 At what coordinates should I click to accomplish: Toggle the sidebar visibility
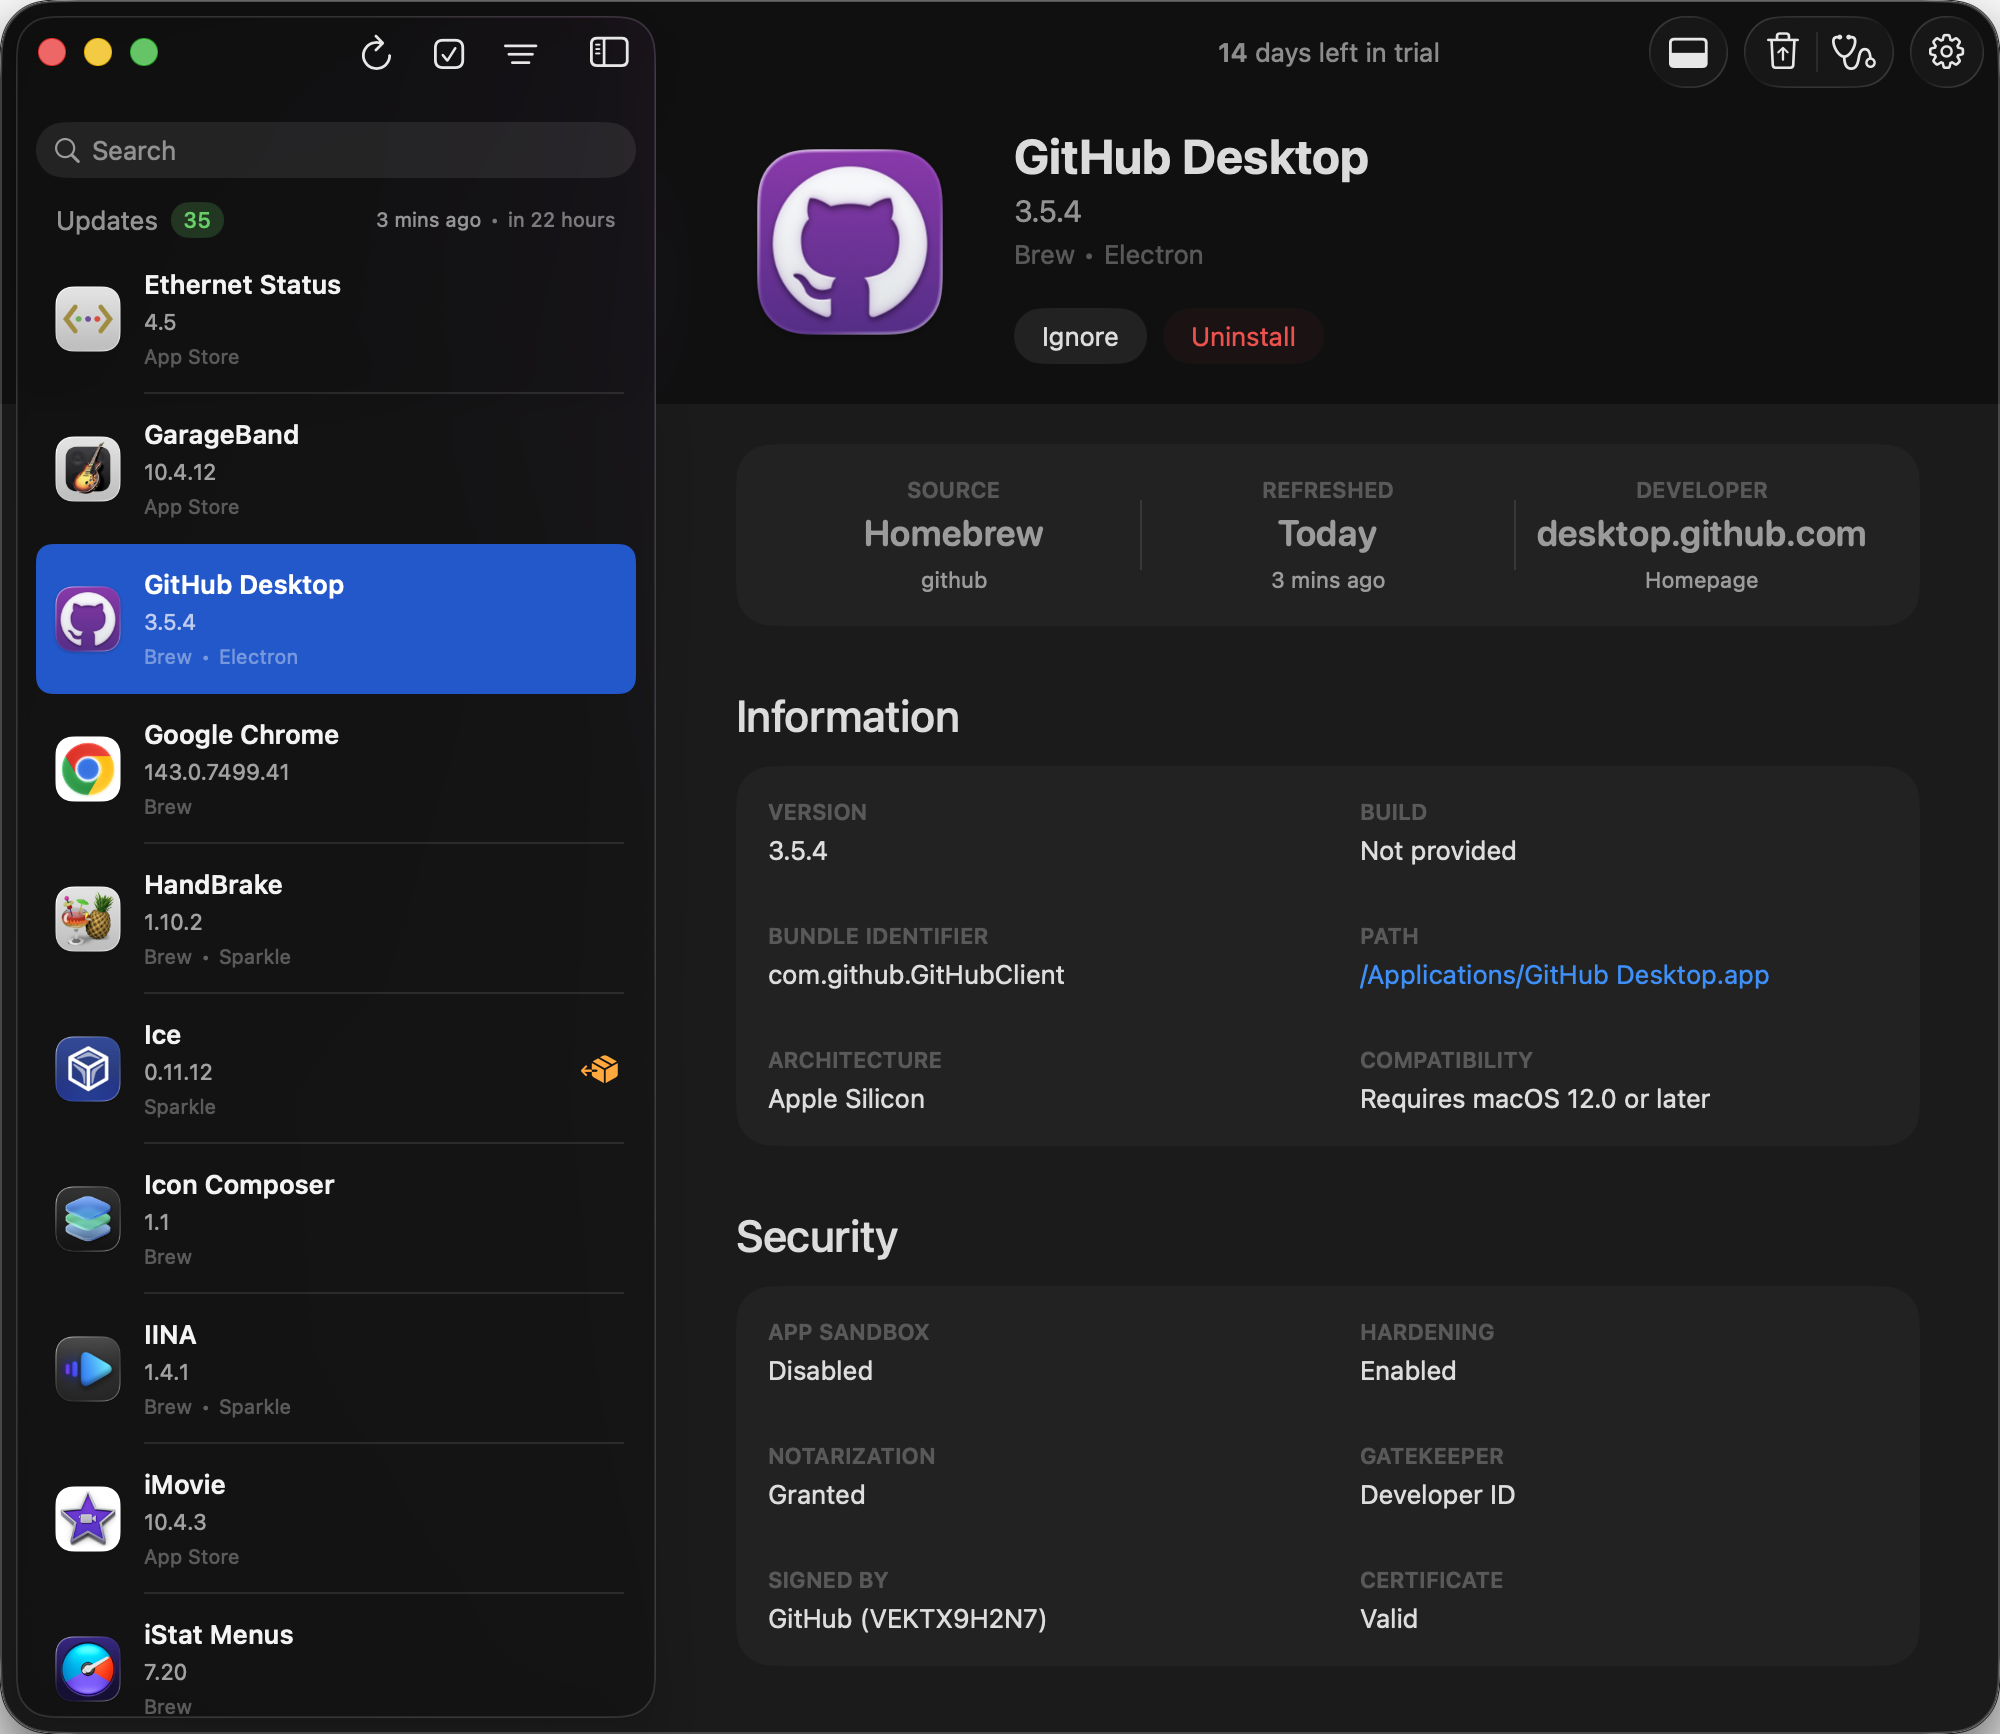coord(609,53)
